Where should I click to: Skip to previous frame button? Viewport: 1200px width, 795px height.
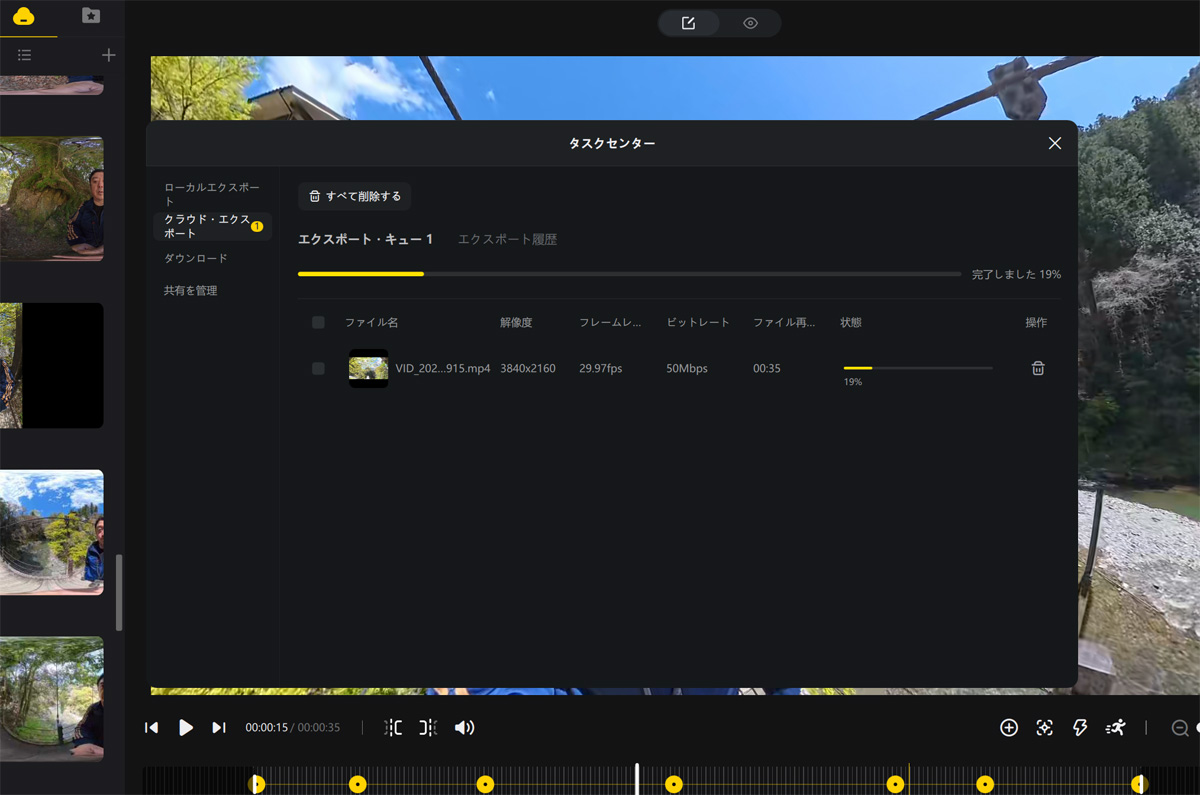pyautogui.click(x=152, y=728)
